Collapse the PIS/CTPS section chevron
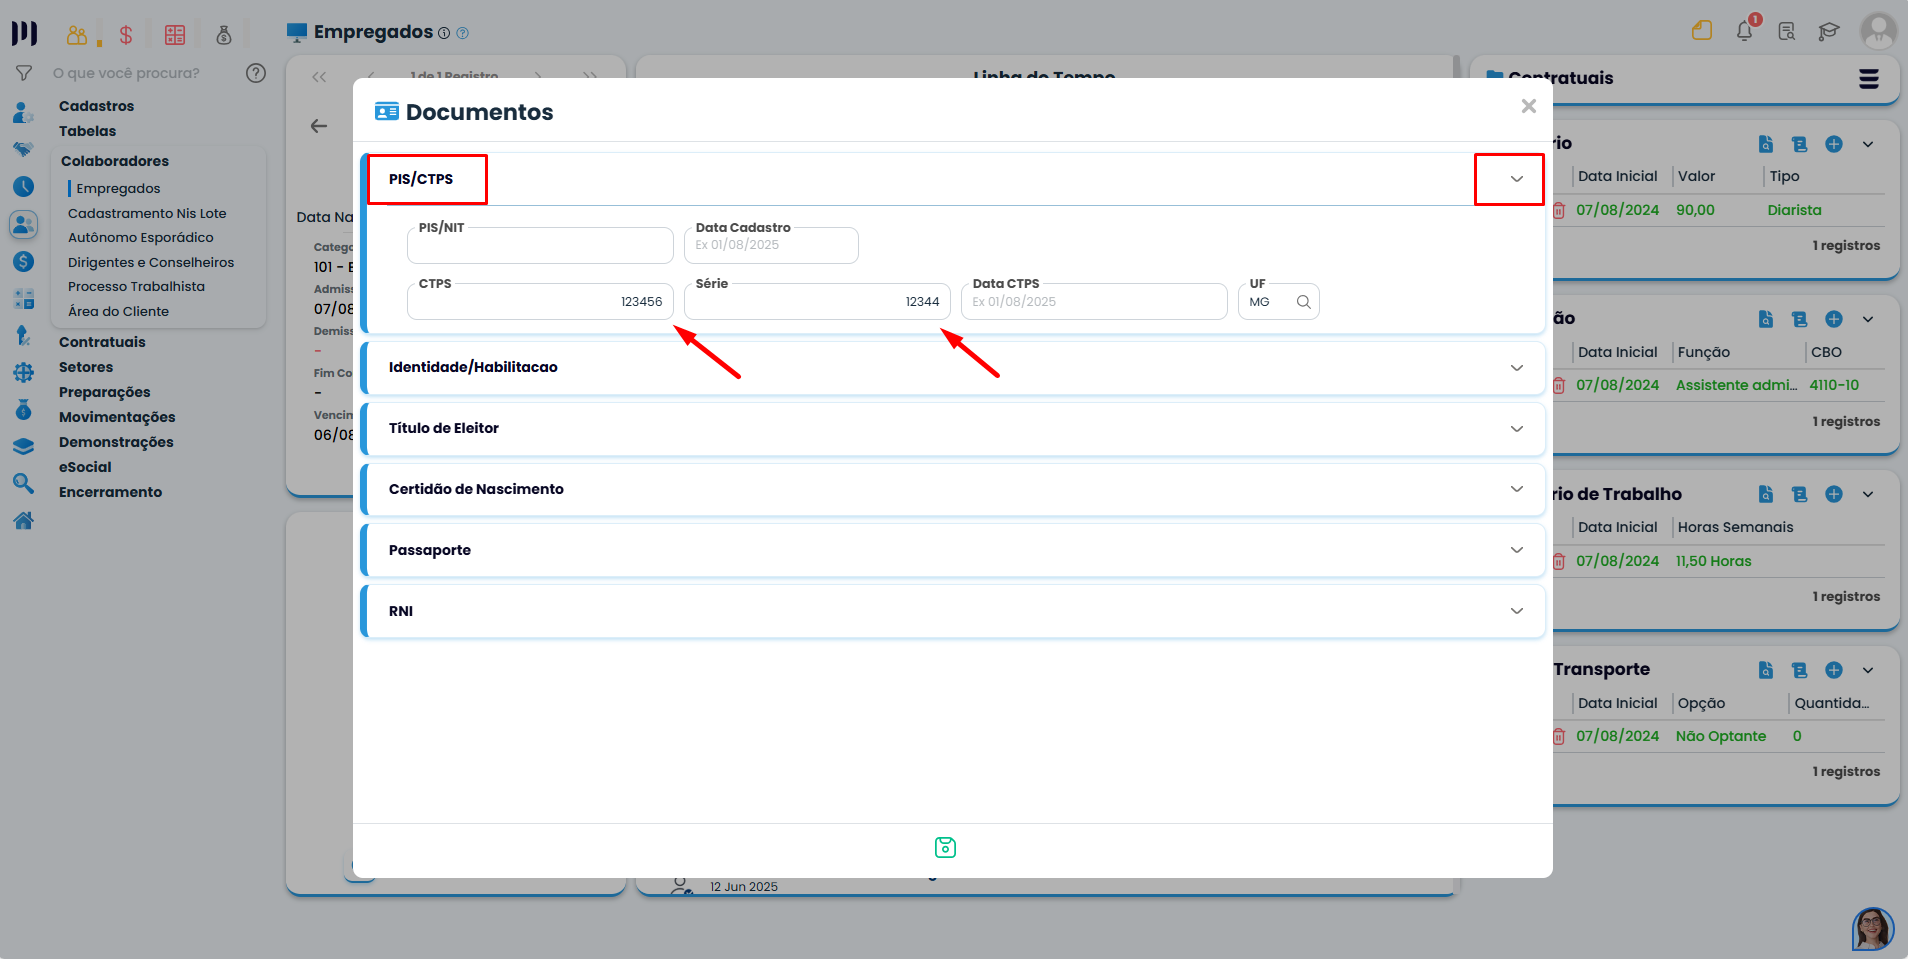This screenshot has height=959, width=1908. coord(1516,179)
